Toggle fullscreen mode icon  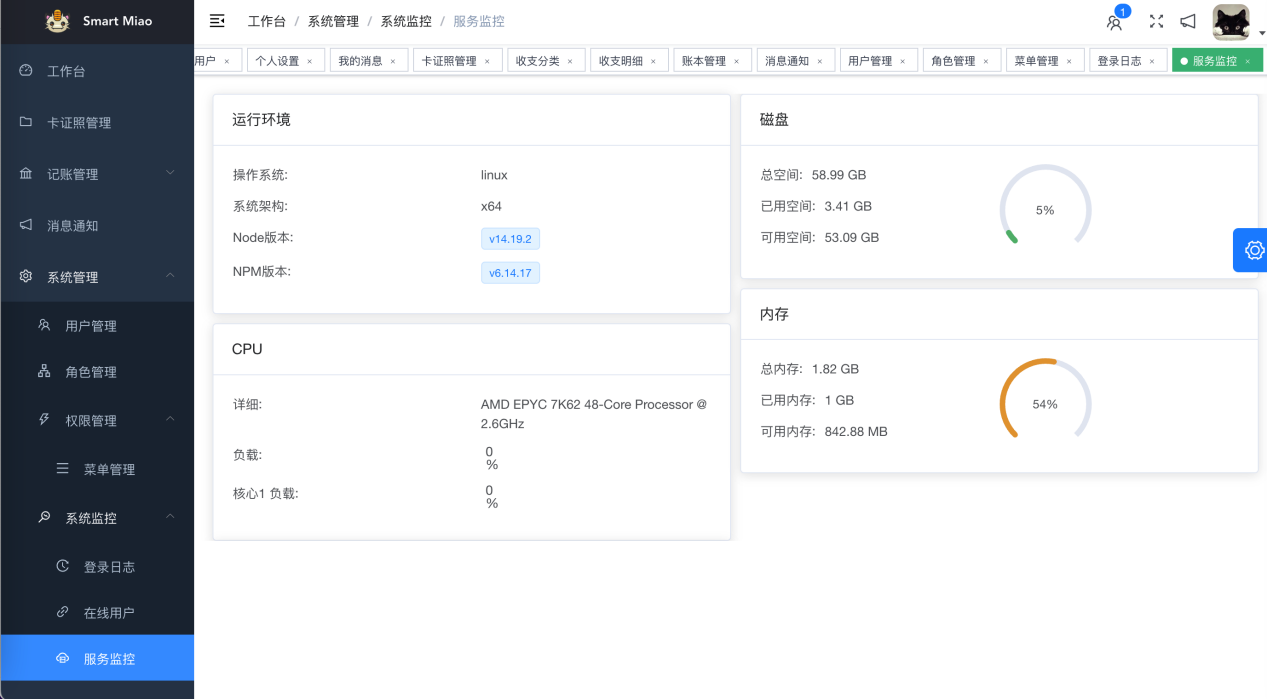[1156, 21]
